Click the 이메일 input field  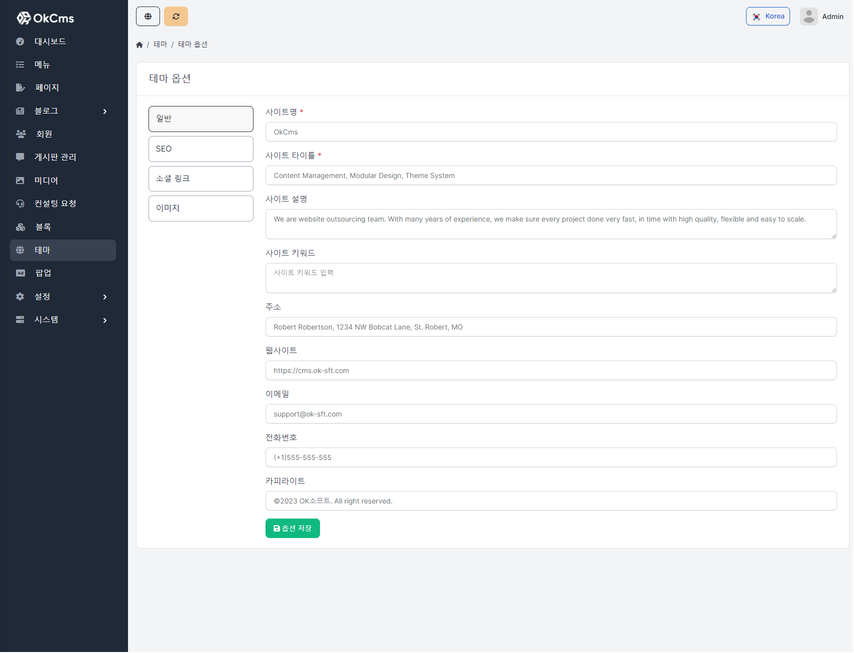[x=550, y=414]
